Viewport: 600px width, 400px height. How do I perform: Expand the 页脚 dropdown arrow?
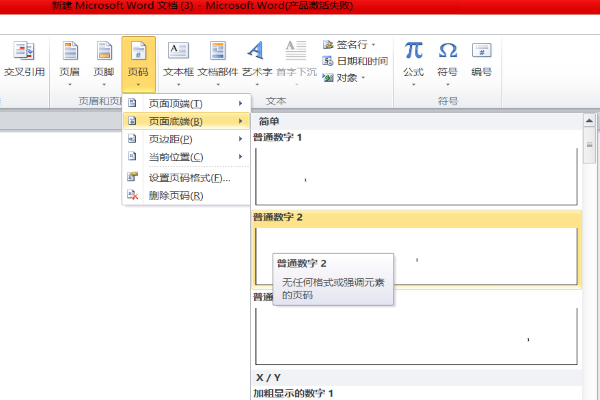[x=104, y=85]
